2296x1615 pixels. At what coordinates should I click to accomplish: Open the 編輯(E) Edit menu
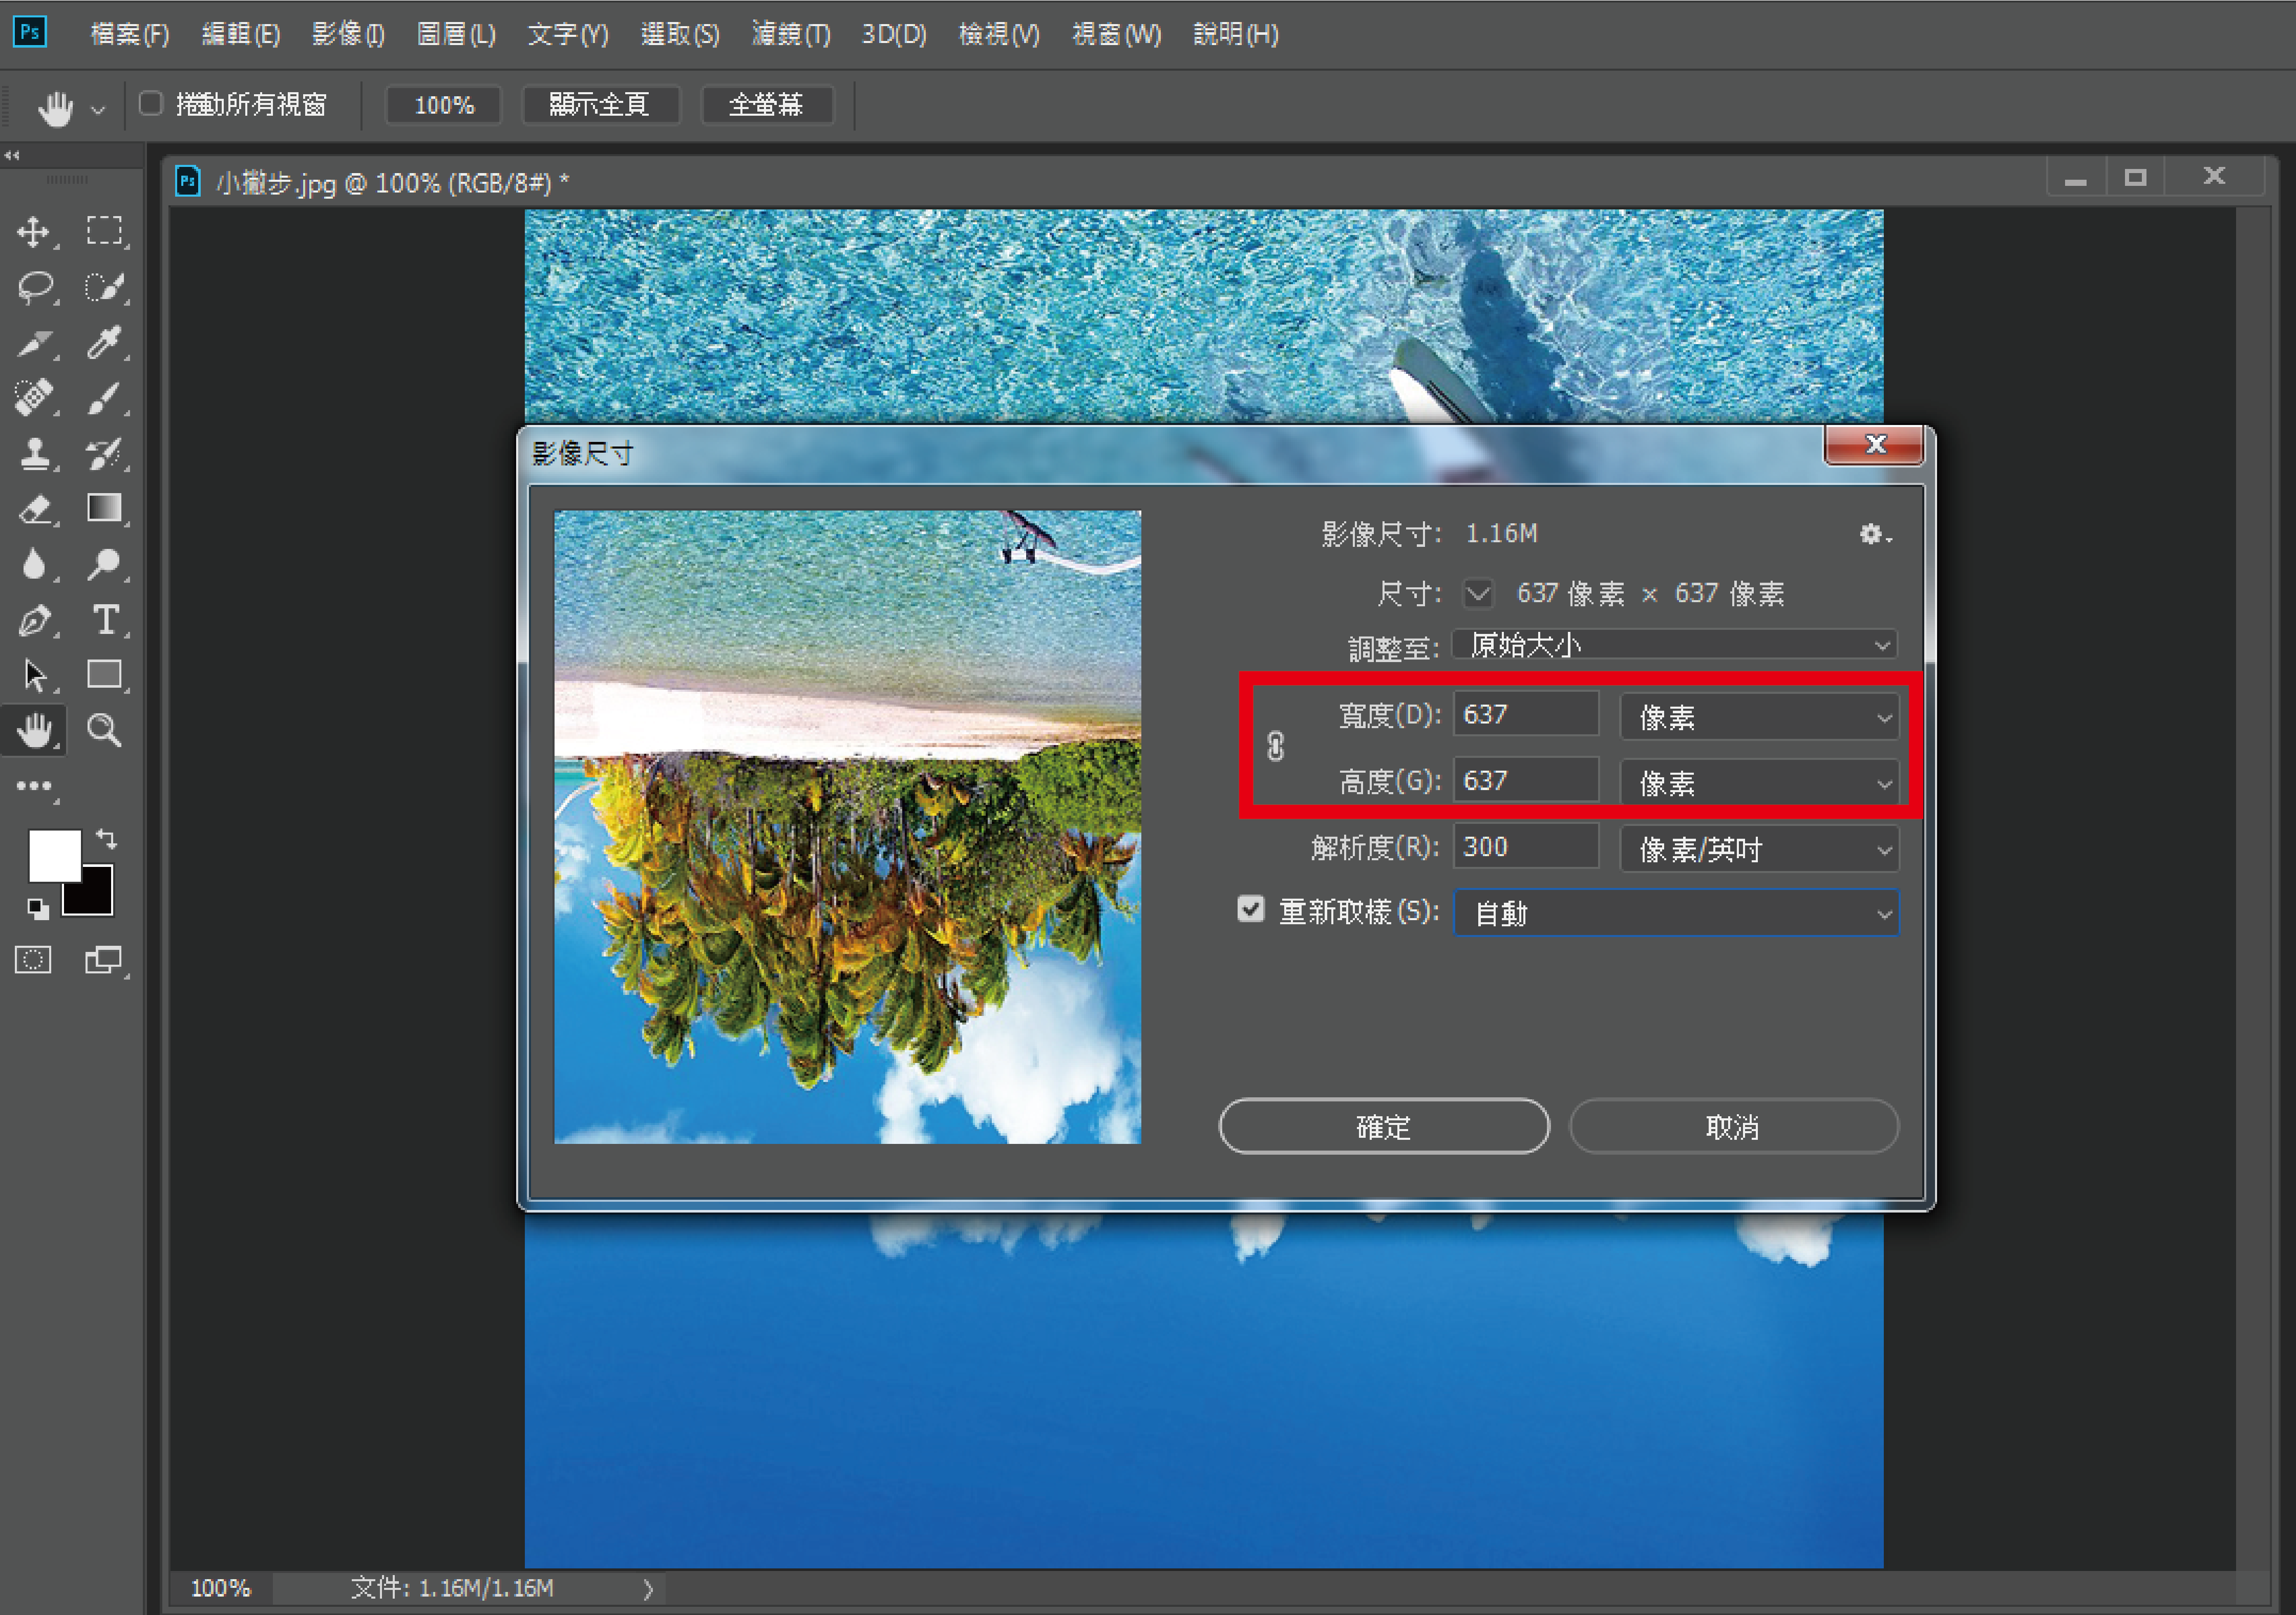coord(241,35)
